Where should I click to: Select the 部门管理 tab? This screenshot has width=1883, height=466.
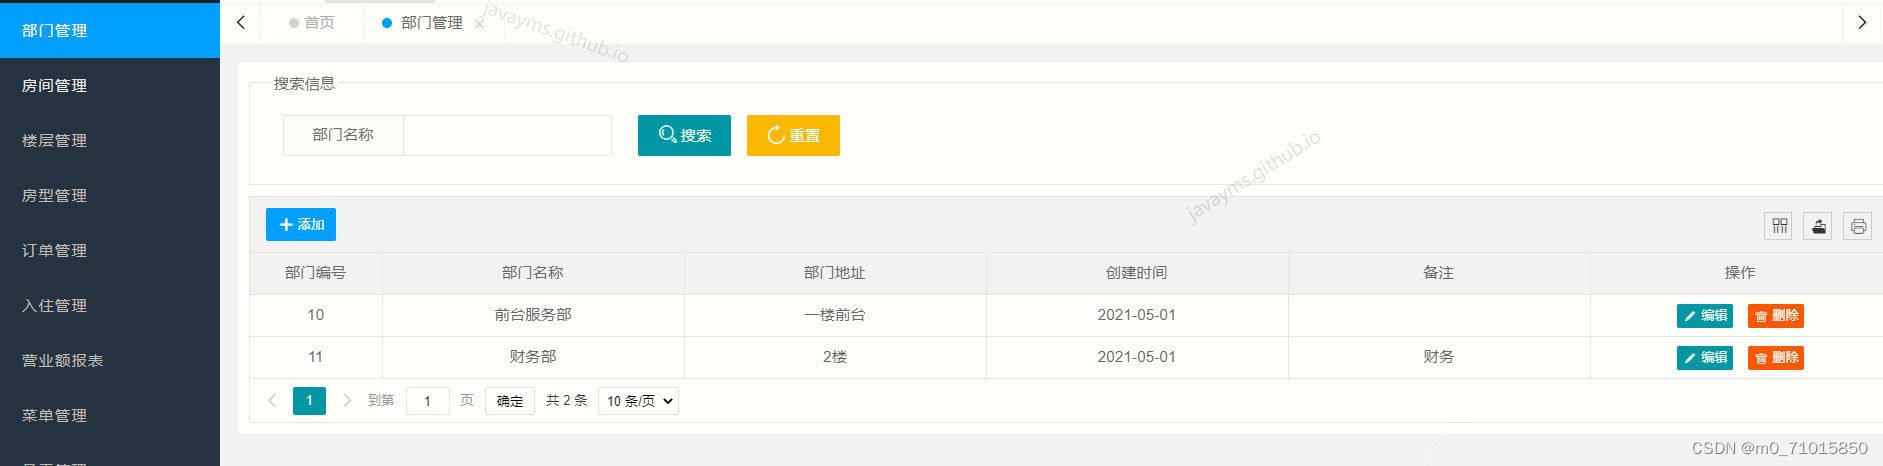pyautogui.click(x=431, y=22)
